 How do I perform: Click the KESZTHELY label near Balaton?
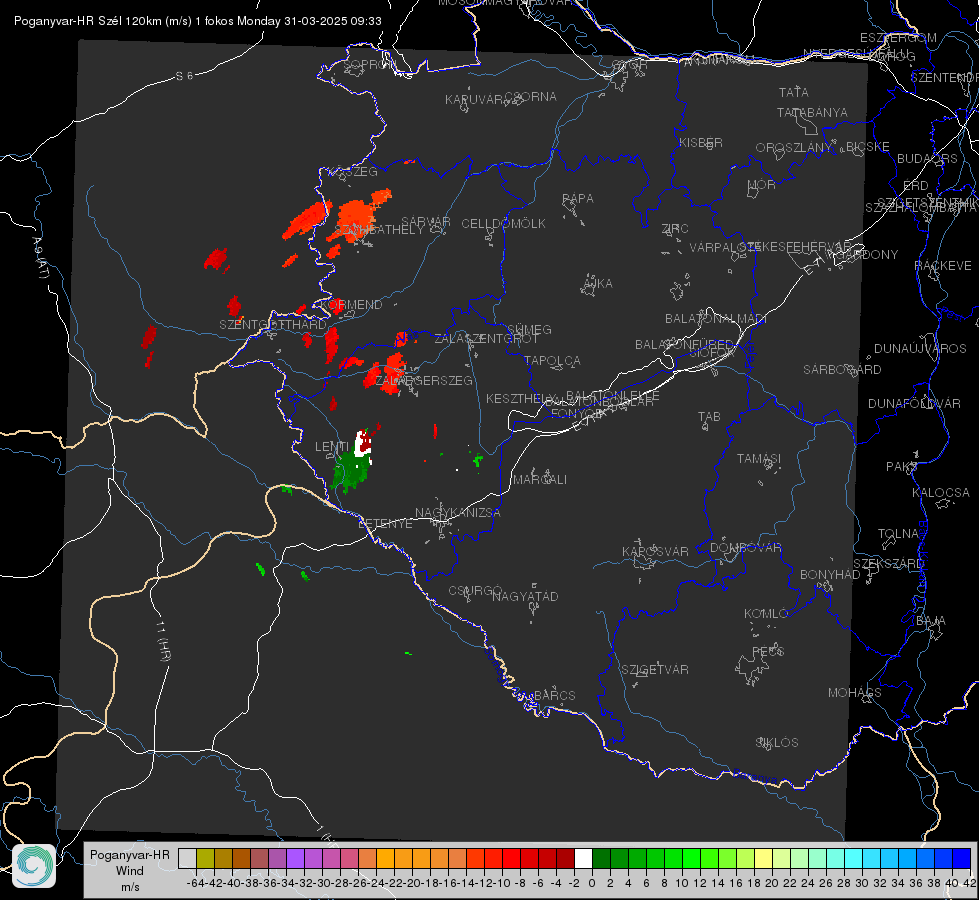point(521,398)
